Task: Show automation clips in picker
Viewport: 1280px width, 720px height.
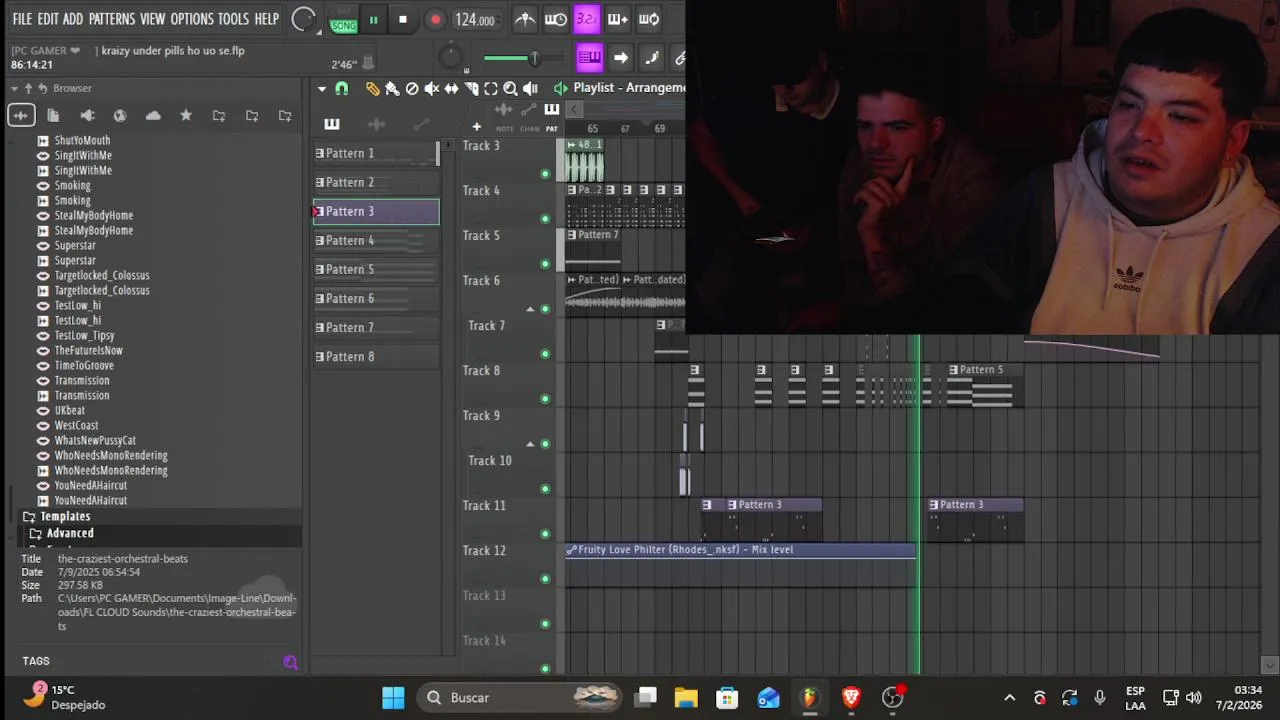Action: pos(421,124)
